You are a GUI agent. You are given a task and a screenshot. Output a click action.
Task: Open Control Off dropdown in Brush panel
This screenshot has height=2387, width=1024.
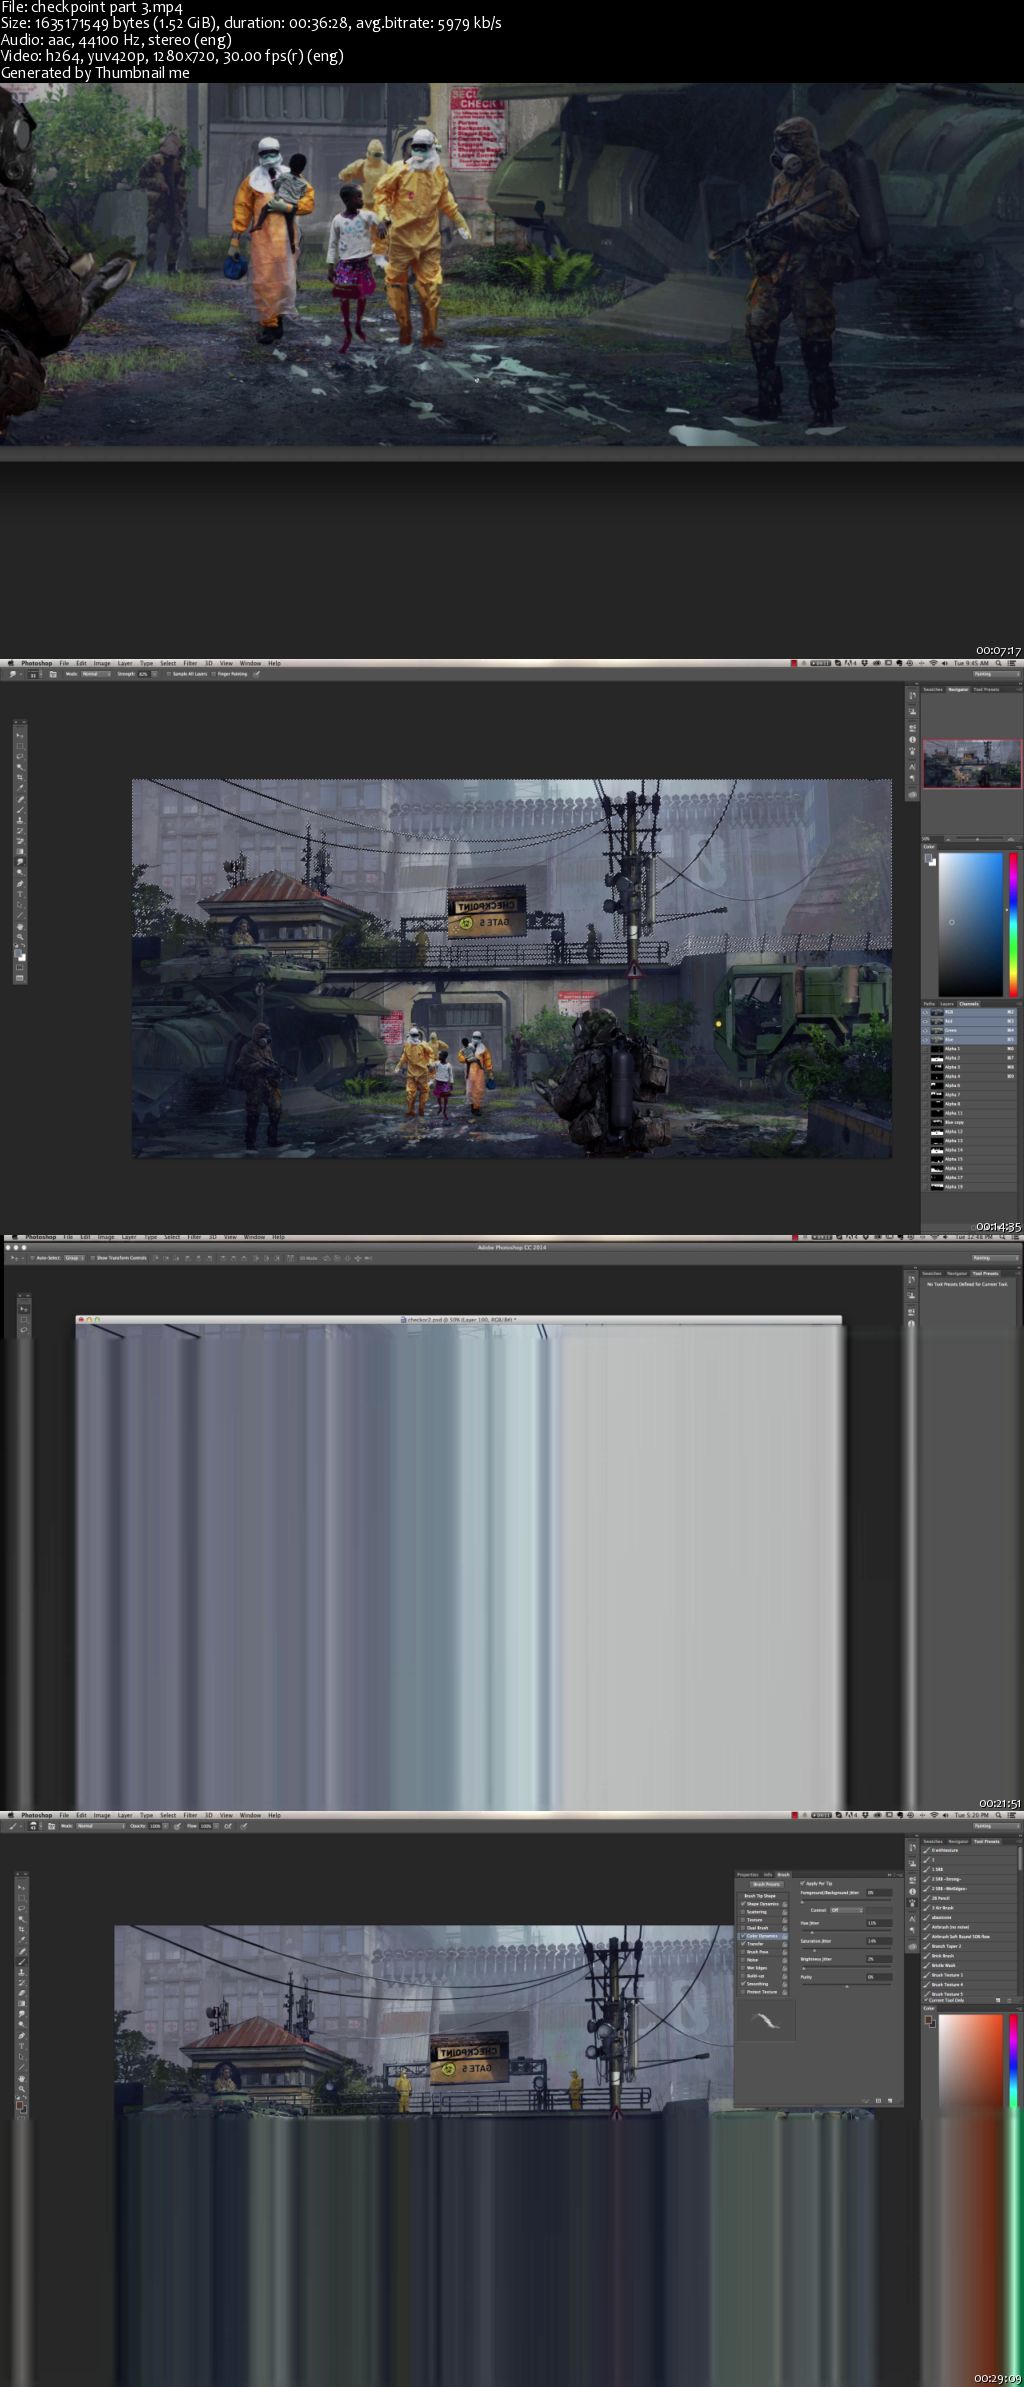pyautogui.click(x=846, y=1910)
